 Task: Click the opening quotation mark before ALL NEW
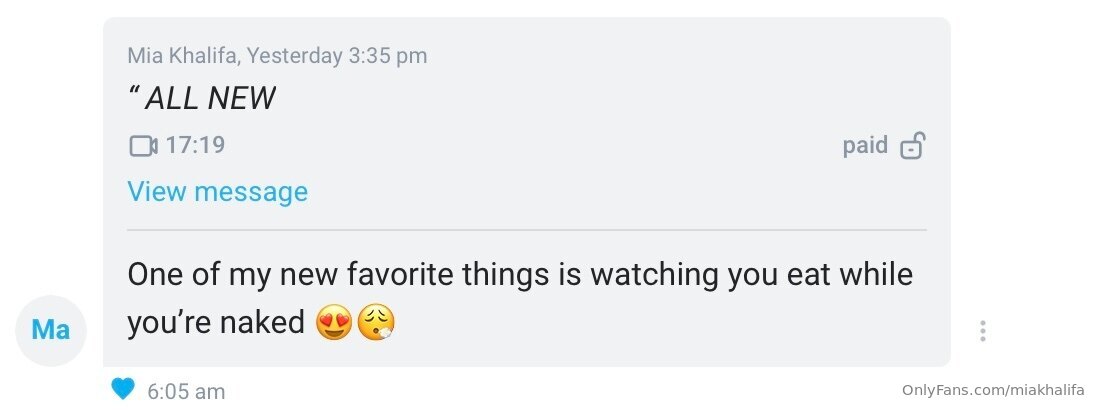click(x=134, y=95)
